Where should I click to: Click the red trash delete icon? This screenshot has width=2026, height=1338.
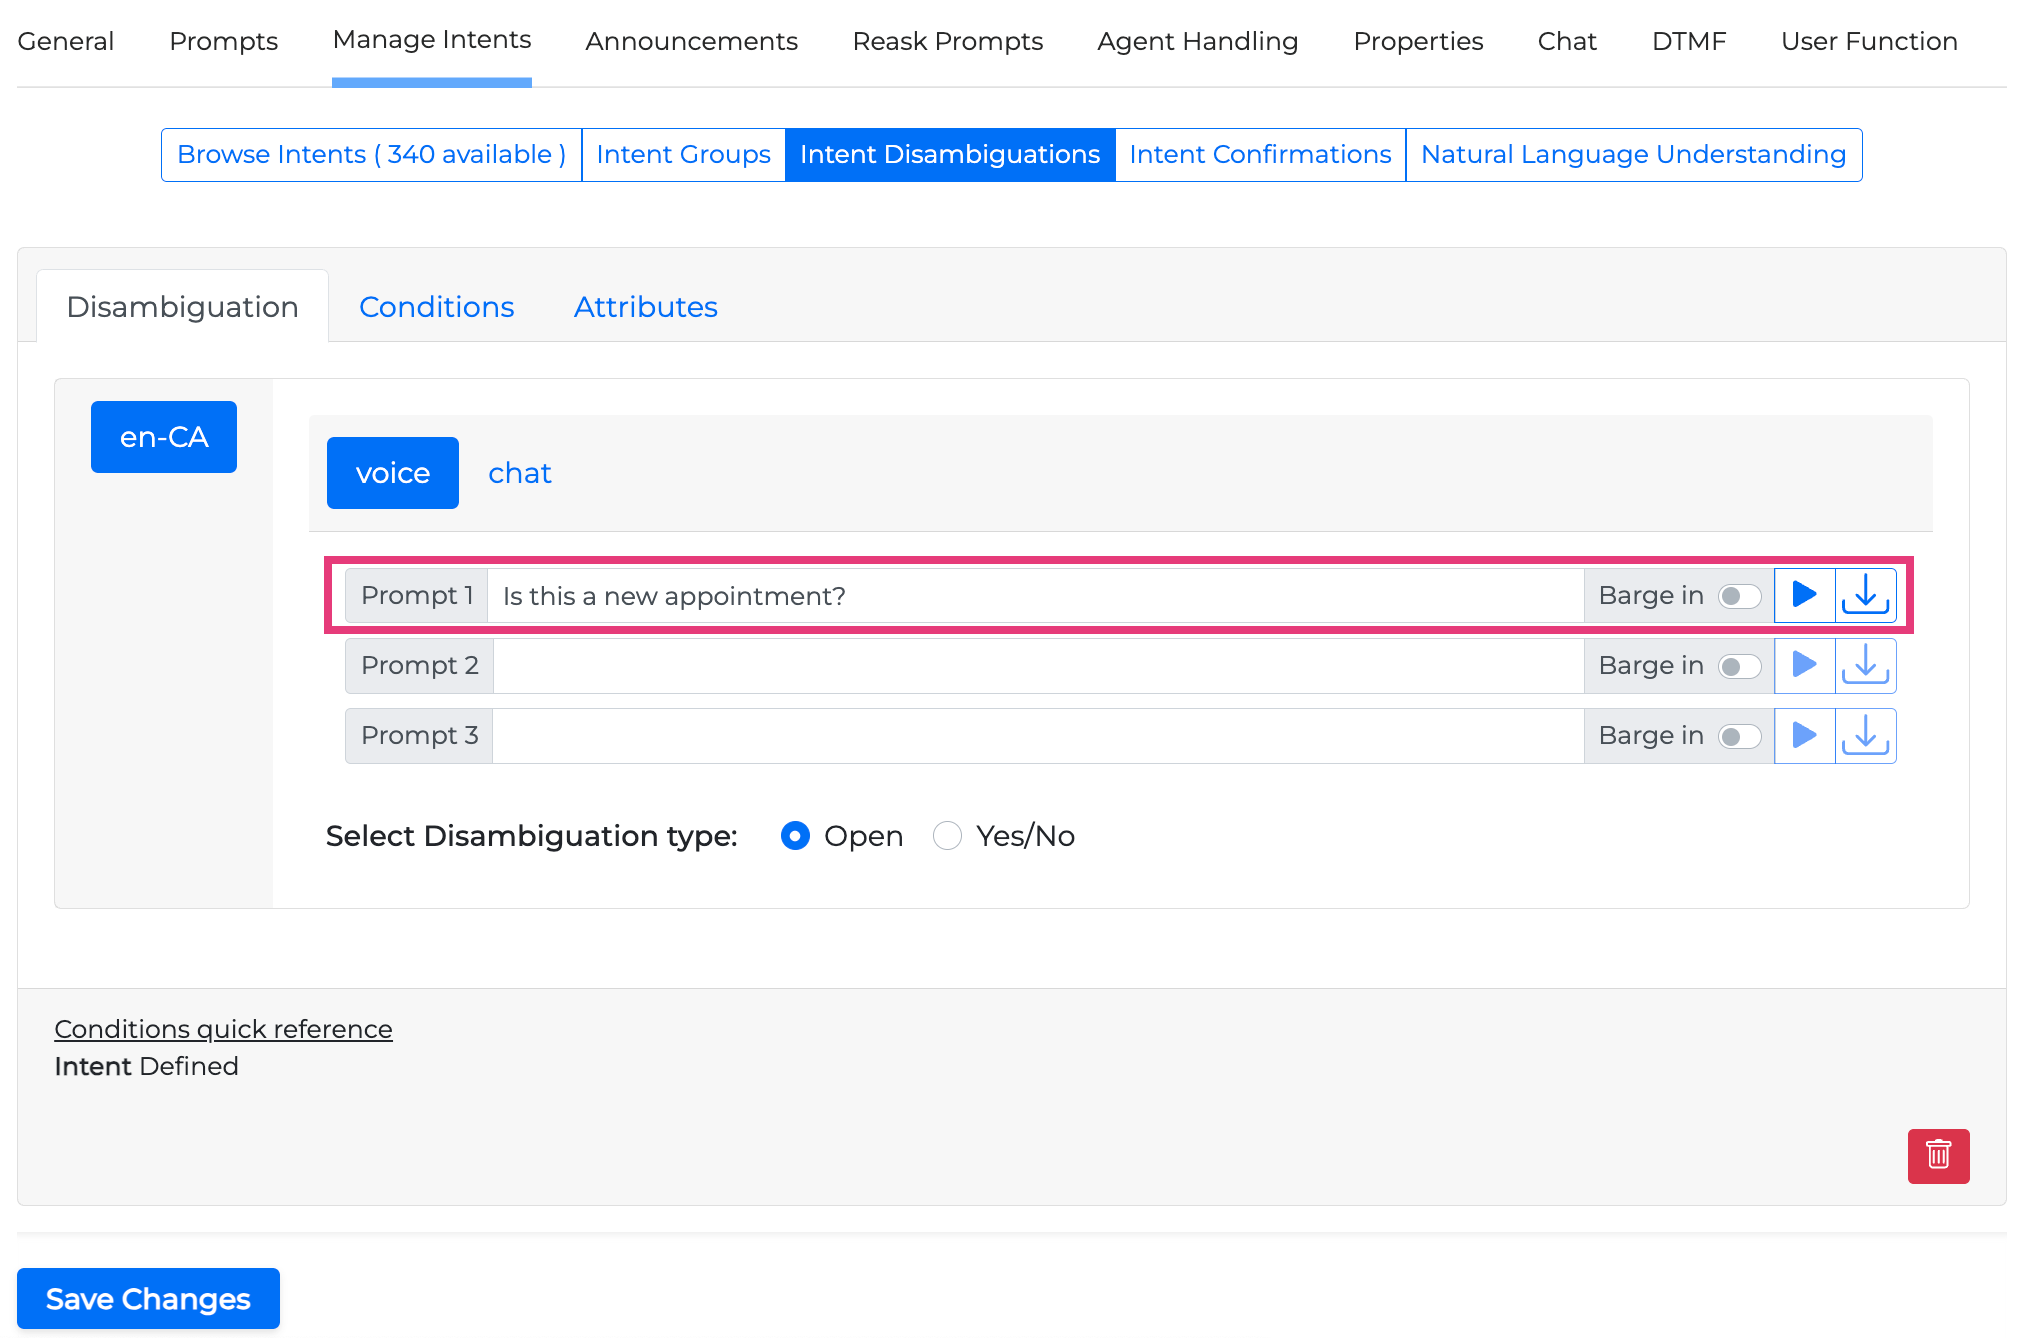[x=1937, y=1155]
